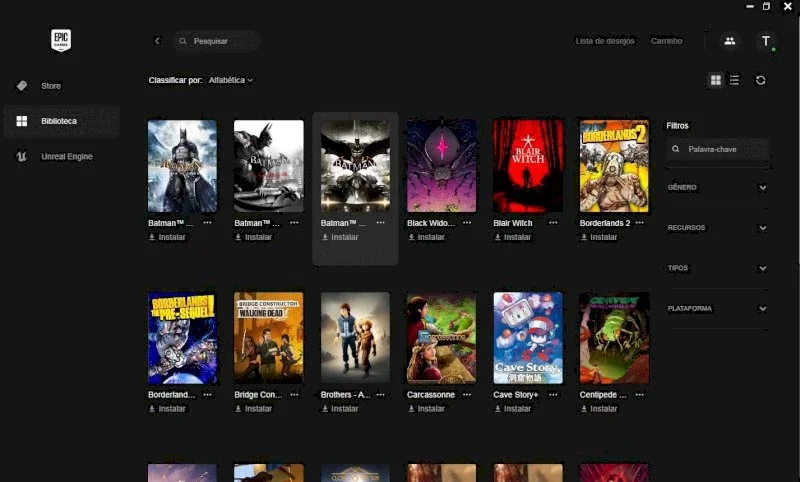800x482 pixels.
Task: Open Bridge Constructor Walking Dead cover
Action: [x=268, y=338]
